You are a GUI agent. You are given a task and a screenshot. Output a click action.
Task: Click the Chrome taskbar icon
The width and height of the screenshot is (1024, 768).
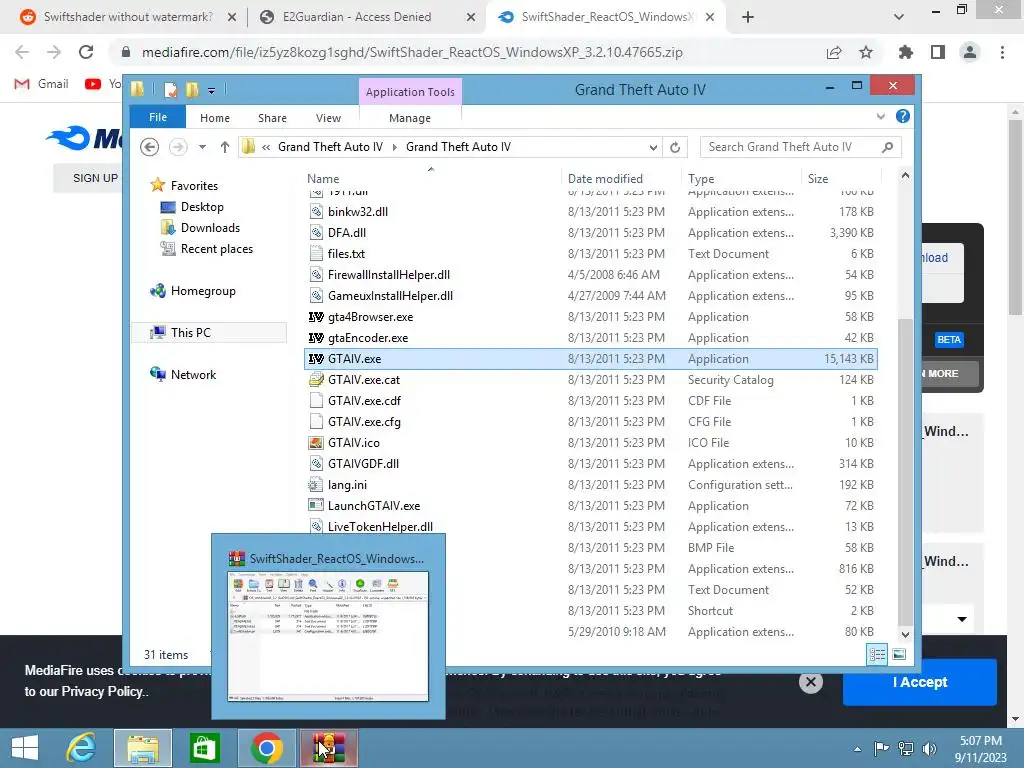[x=266, y=748]
